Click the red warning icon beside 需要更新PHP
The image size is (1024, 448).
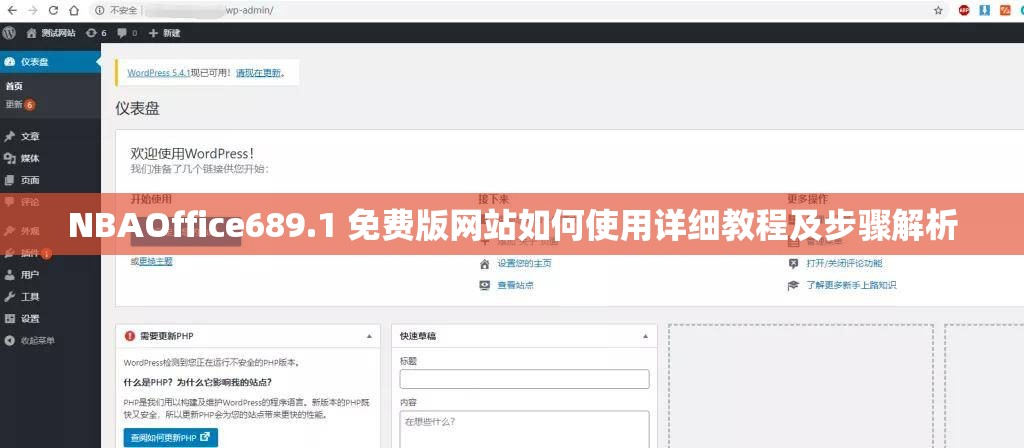point(129,336)
